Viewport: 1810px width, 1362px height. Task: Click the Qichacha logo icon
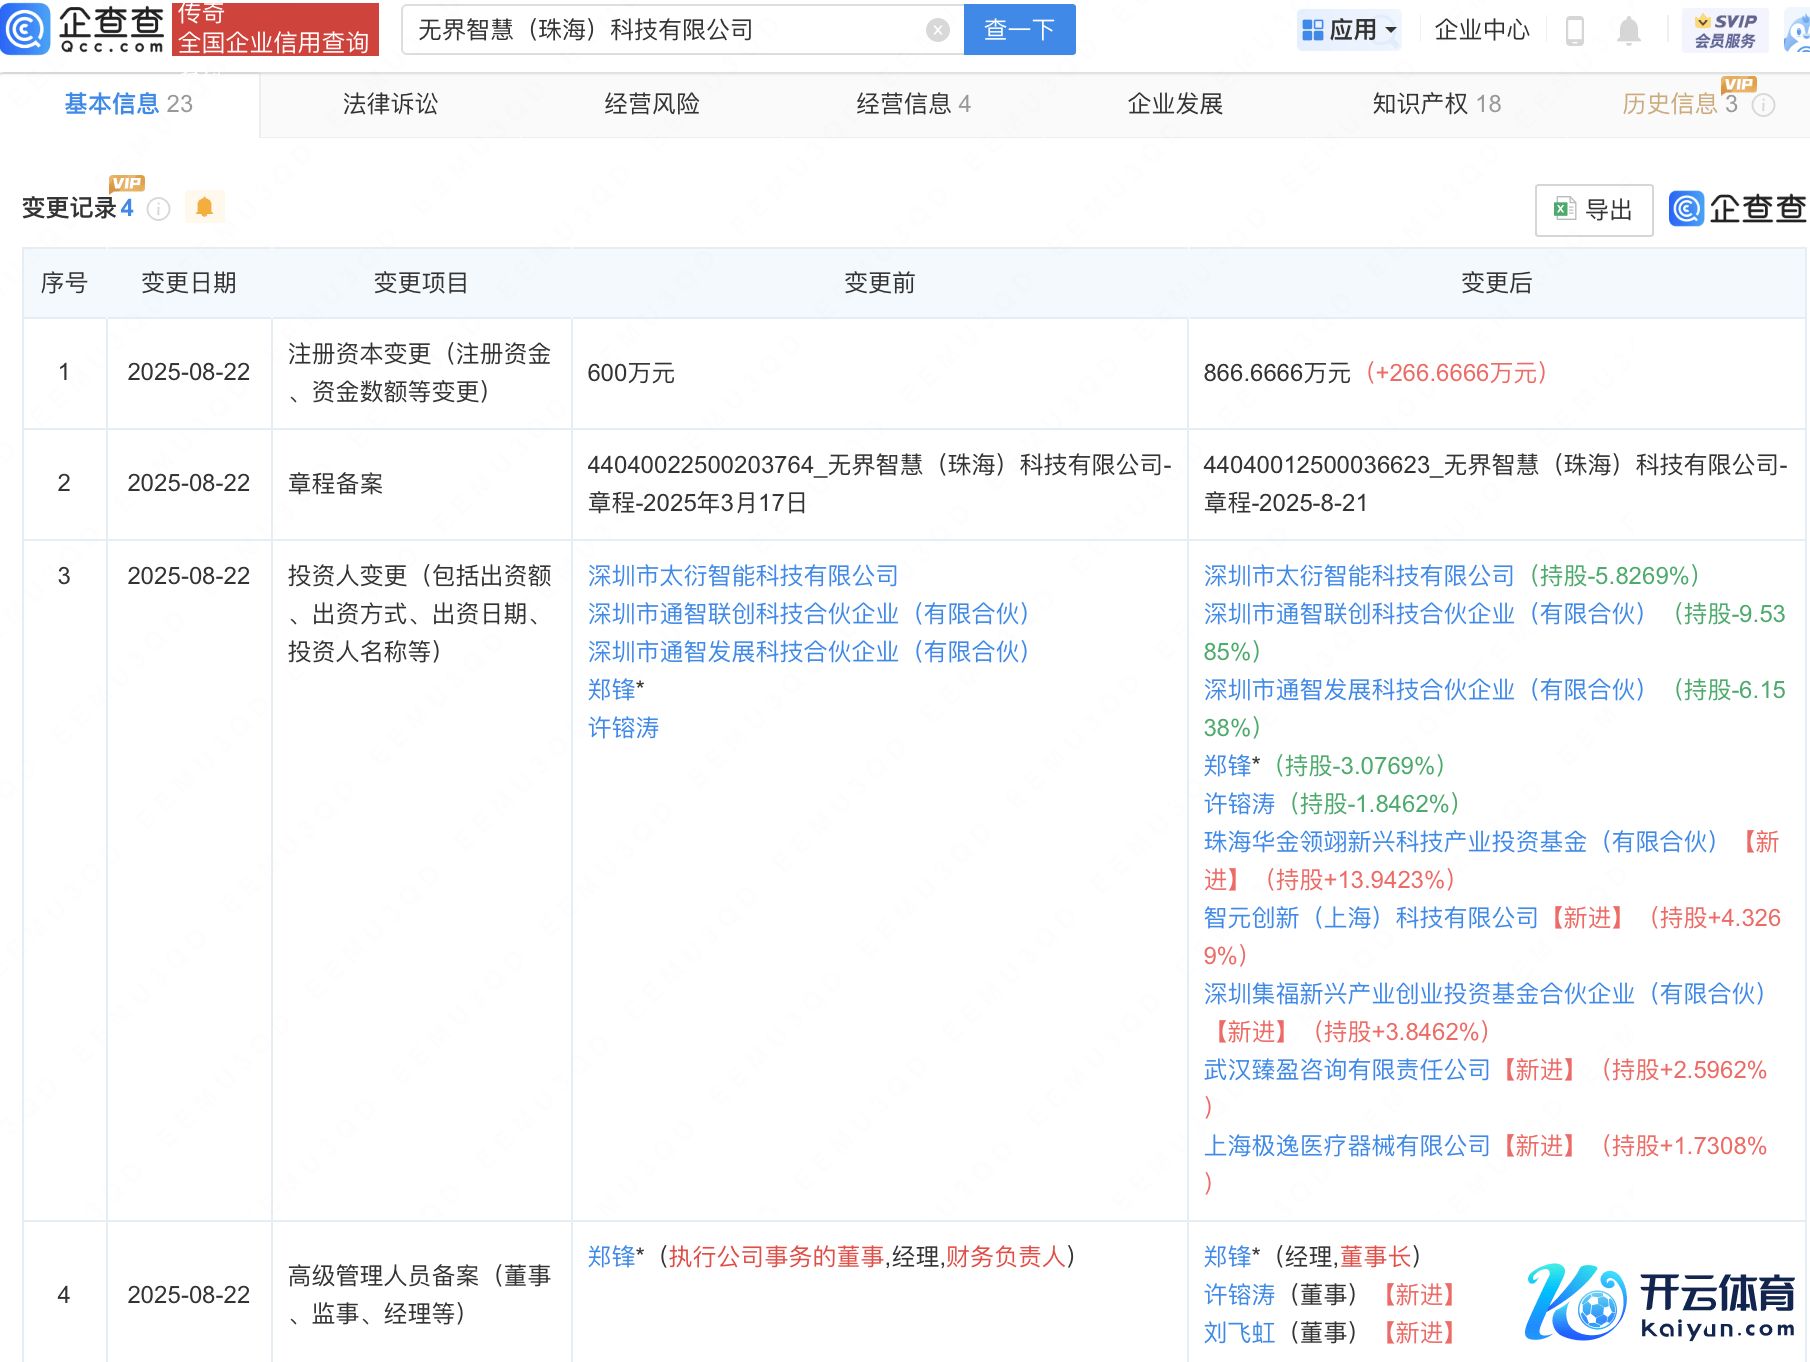click(x=26, y=28)
